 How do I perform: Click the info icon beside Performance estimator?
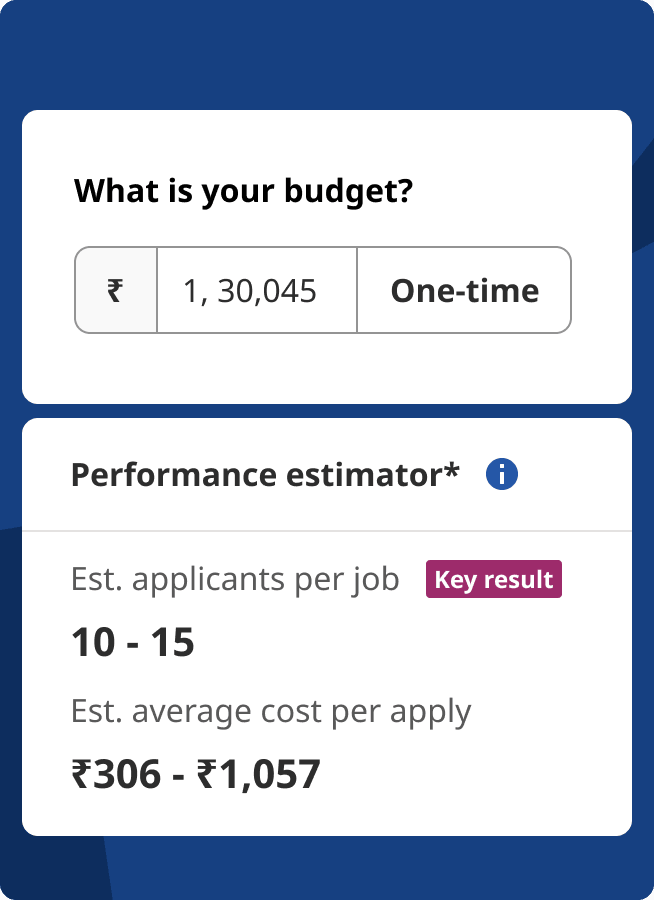tap(501, 475)
